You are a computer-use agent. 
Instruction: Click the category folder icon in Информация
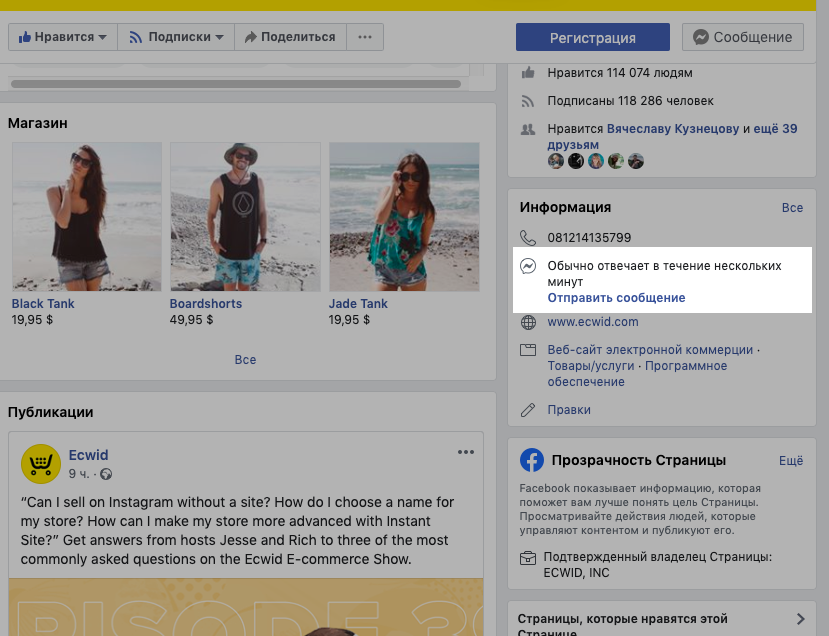point(528,350)
